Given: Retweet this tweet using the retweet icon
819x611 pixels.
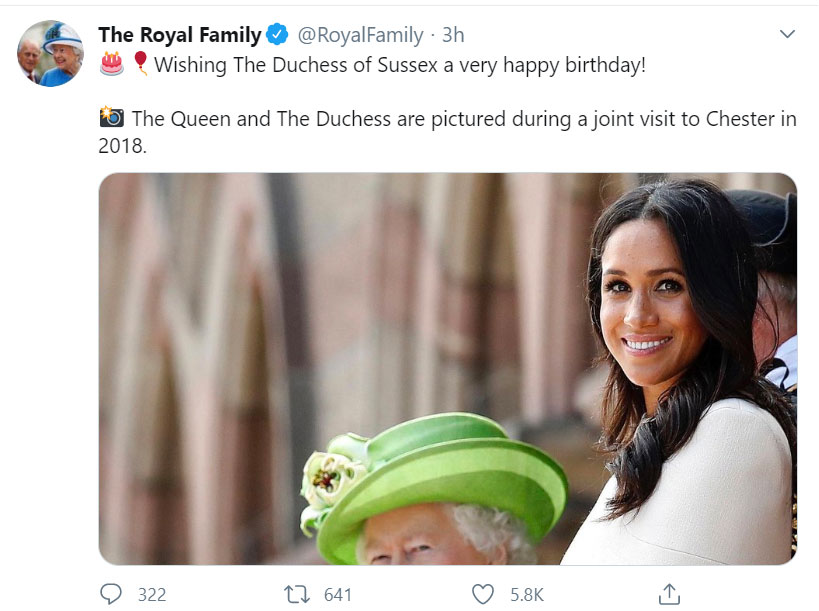Looking at the screenshot, I should [297, 594].
